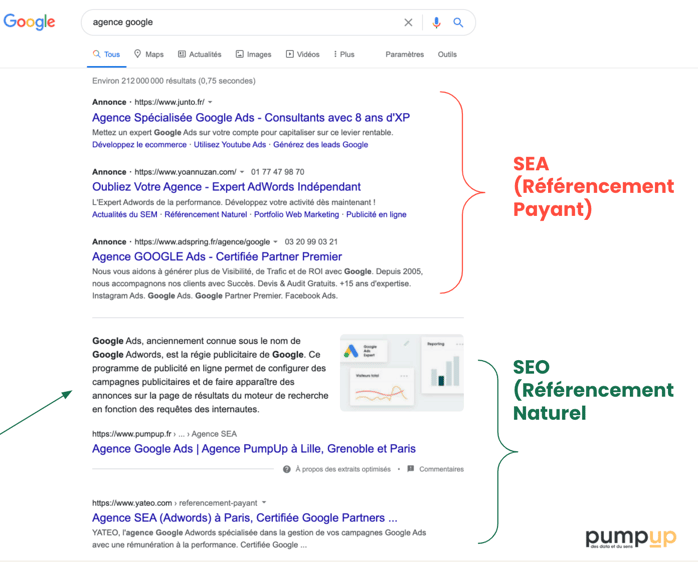Clear the search box with the X icon
The height and width of the screenshot is (562, 698).
pyautogui.click(x=408, y=22)
